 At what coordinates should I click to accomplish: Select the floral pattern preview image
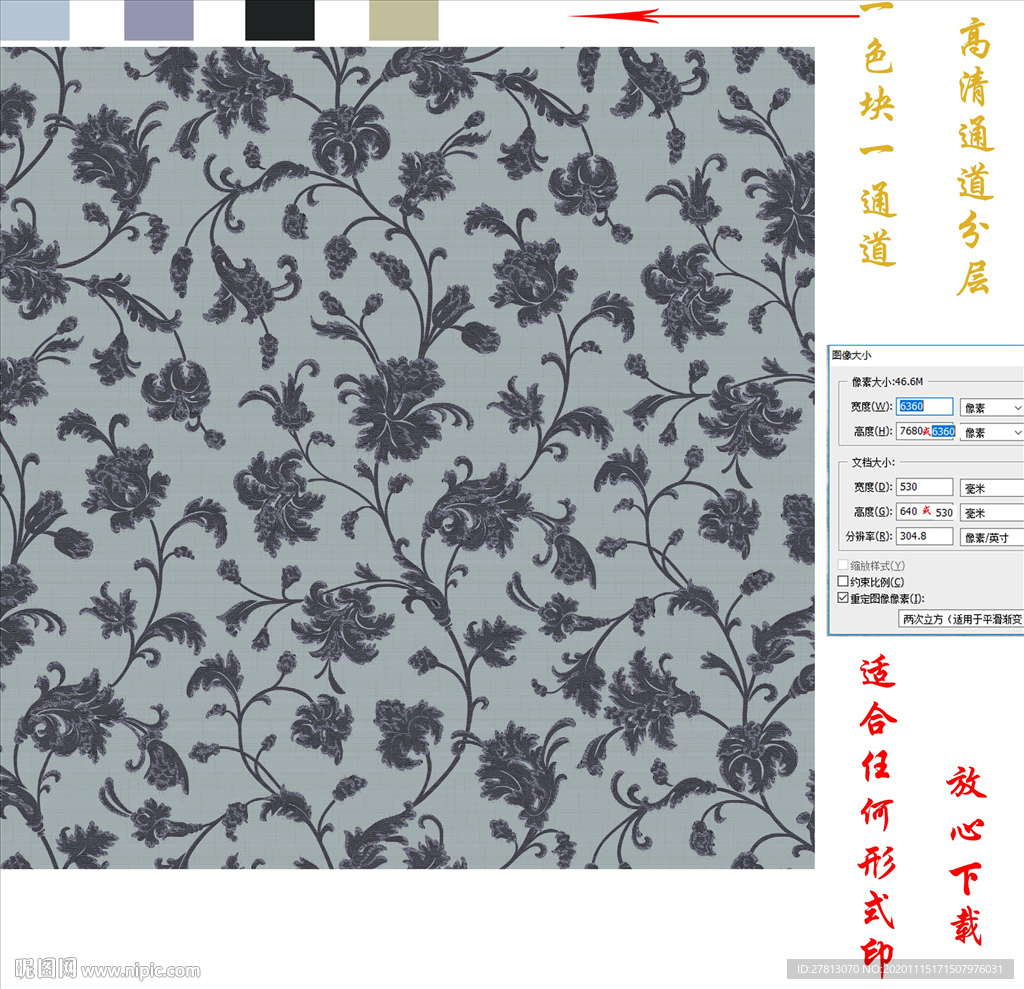(x=408, y=457)
